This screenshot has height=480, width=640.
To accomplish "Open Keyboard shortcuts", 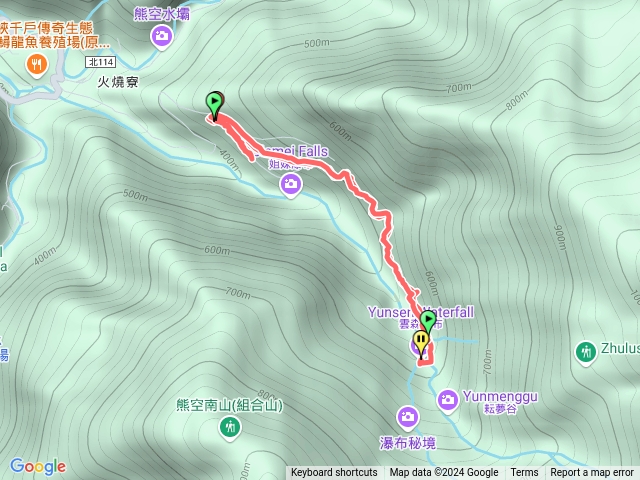I will point(334,472).
